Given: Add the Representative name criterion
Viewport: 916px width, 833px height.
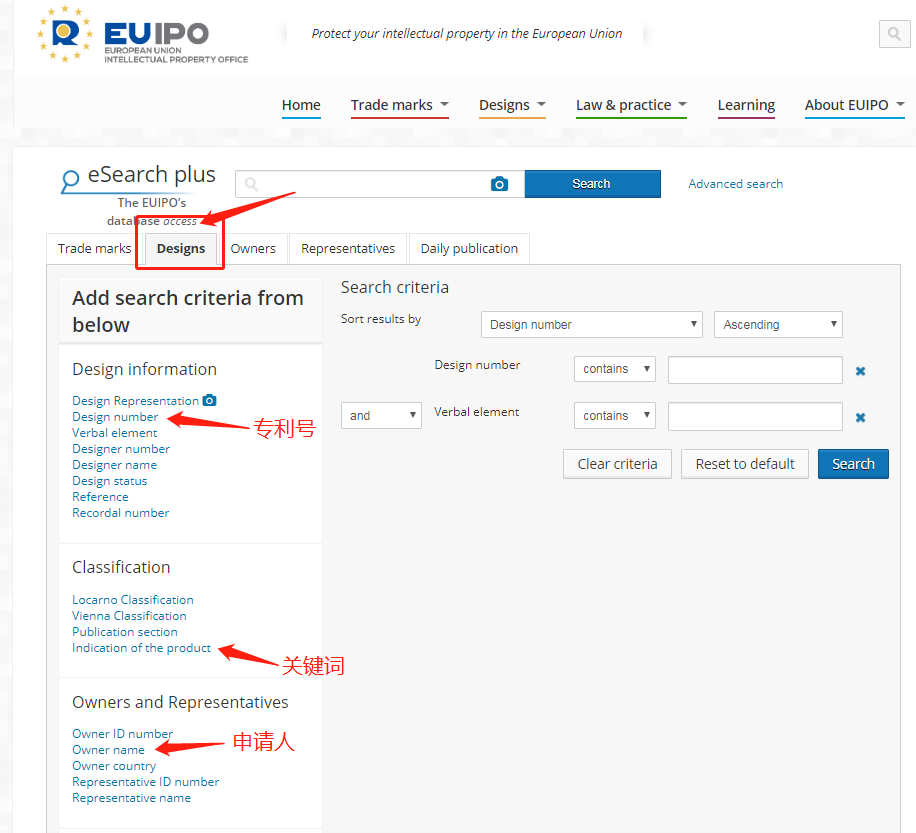Looking at the screenshot, I should tap(131, 798).
